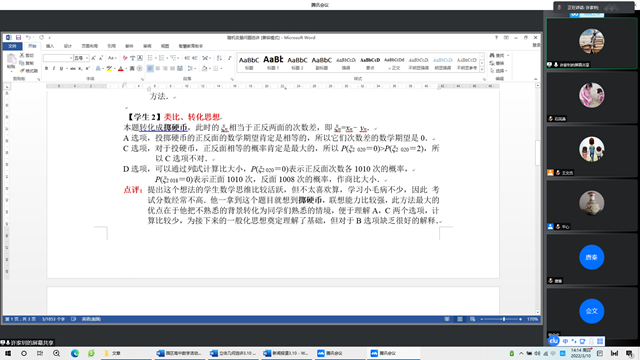
Task: Open the Numbering list dropdown arrow
Action: 167,58
